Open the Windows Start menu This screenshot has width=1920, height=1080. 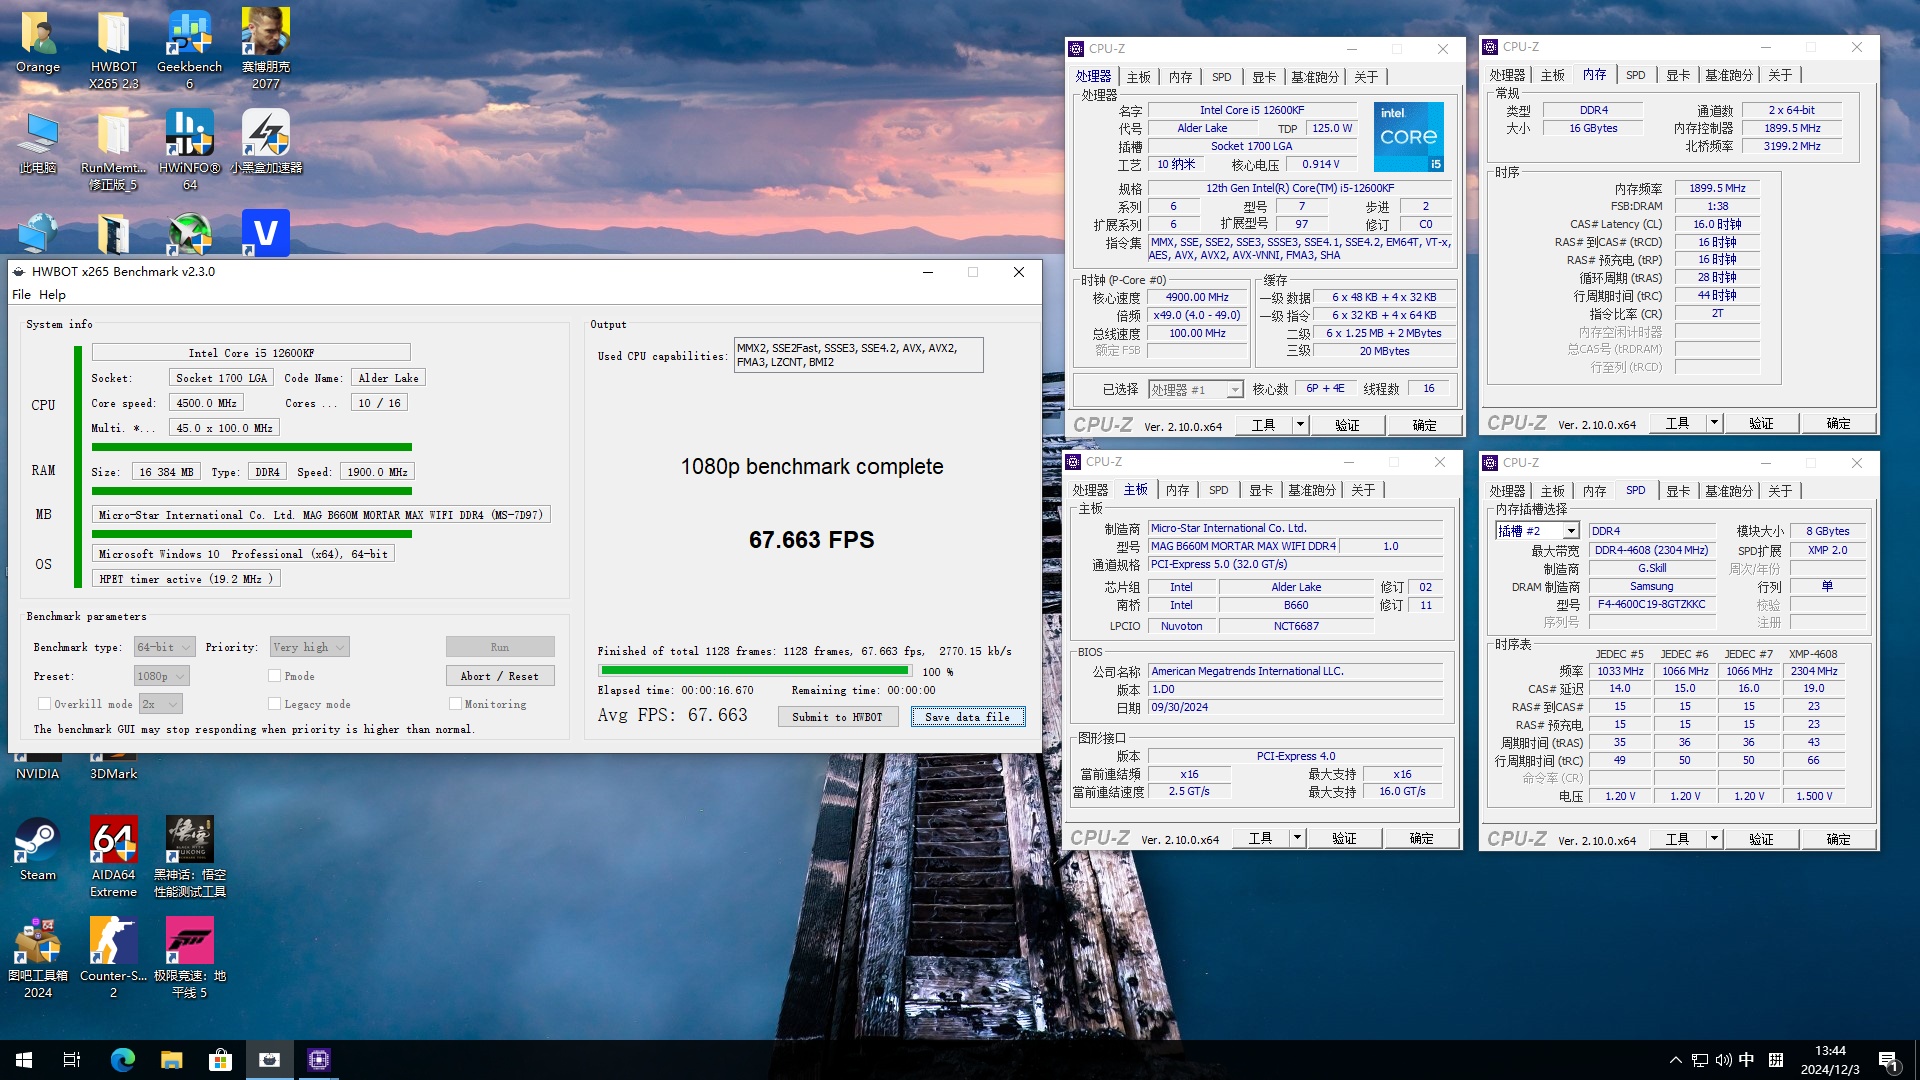24,1060
